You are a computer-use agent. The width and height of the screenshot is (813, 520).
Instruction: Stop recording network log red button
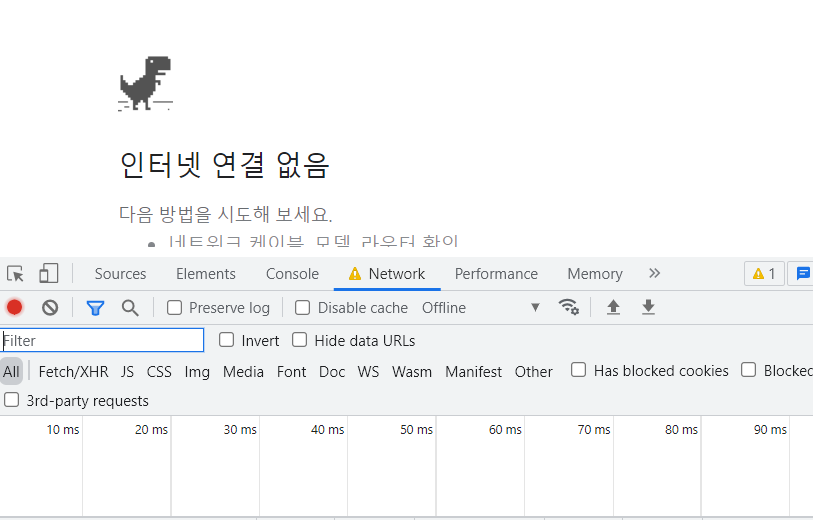click(x=15, y=307)
